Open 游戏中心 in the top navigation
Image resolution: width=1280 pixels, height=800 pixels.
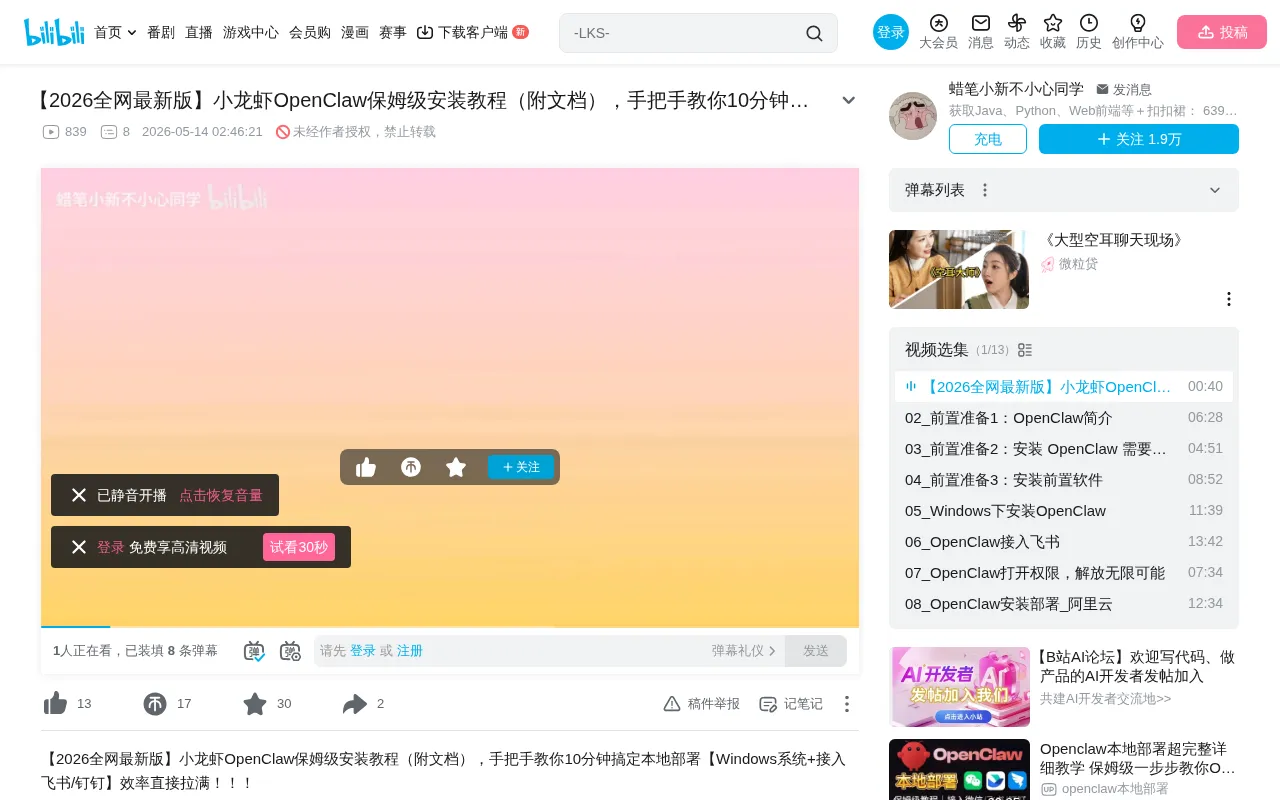click(x=251, y=32)
